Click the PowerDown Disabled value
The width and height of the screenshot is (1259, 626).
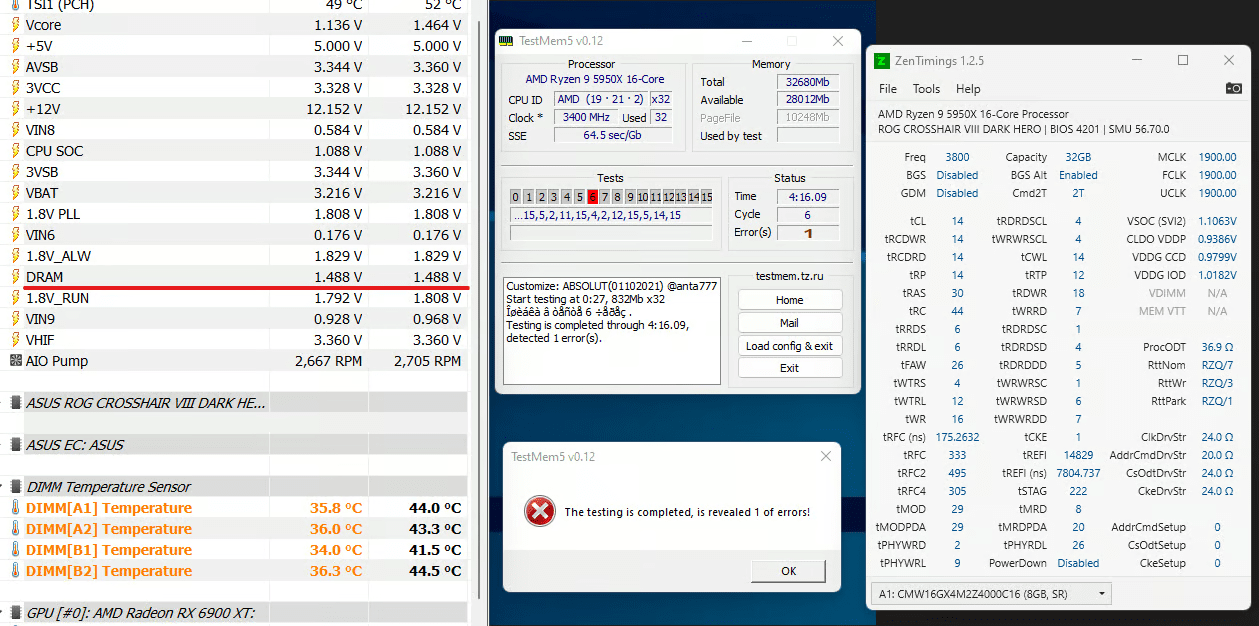coord(1078,563)
